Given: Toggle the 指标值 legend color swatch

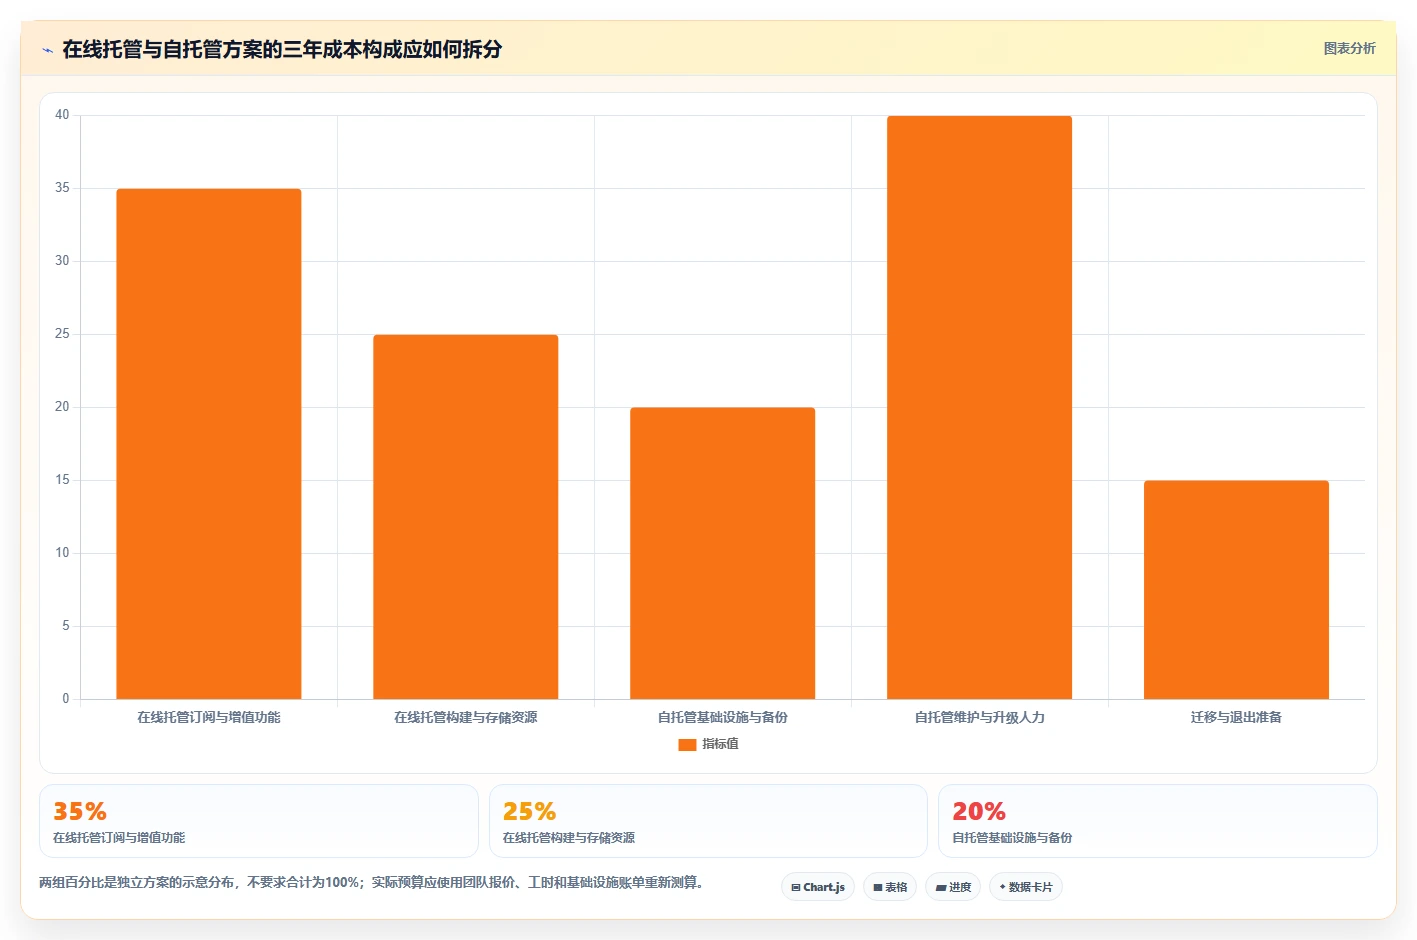Looking at the screenshot, I should pos(687,744).
